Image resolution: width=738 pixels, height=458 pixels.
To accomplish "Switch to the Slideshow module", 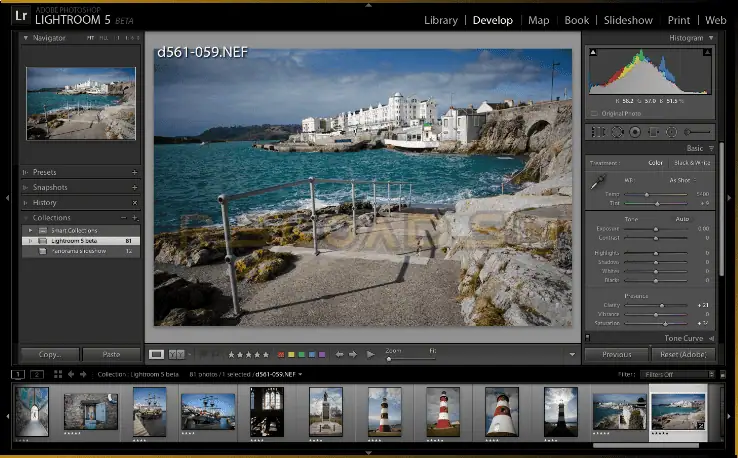I will click(x=628, y=20).
